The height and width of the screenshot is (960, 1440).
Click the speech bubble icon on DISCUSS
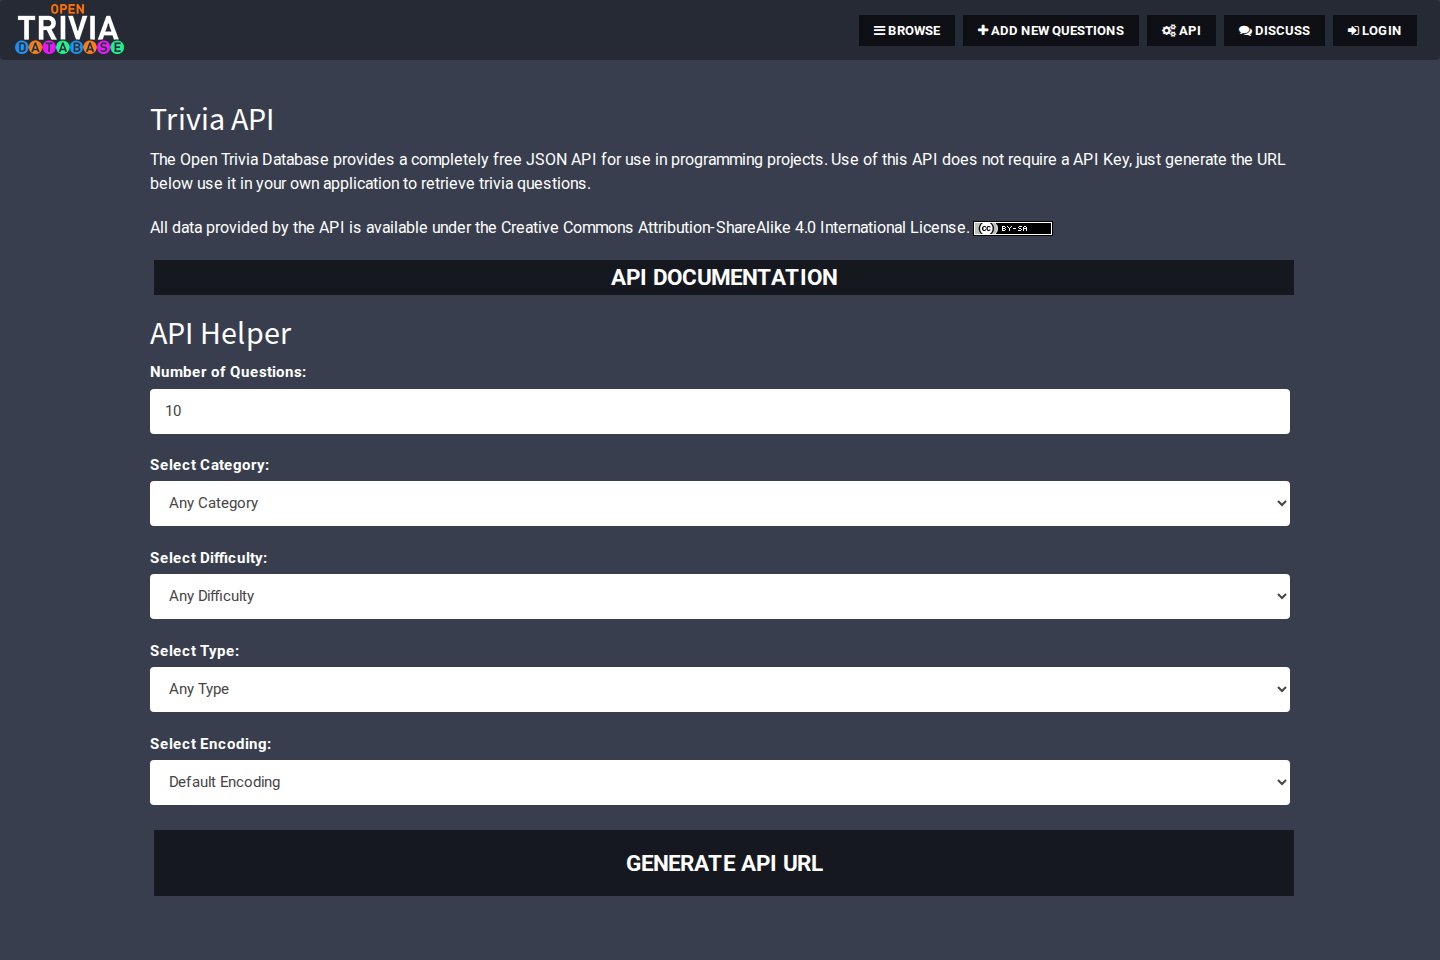1243,30
